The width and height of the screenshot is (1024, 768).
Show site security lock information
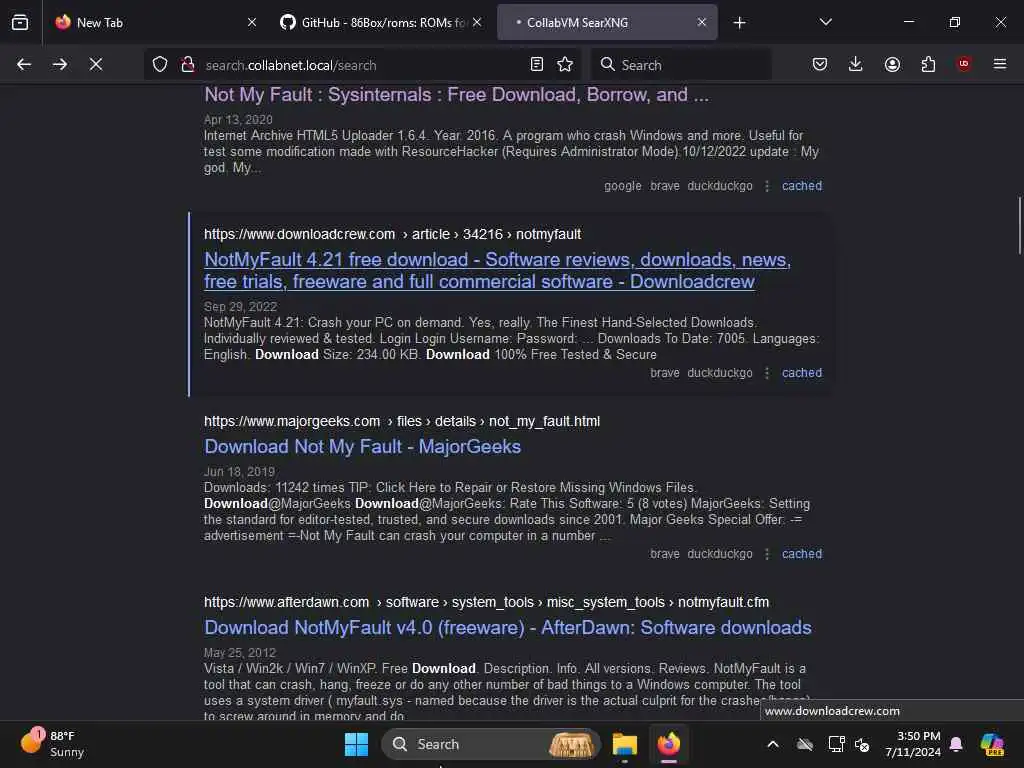(187, 65)
